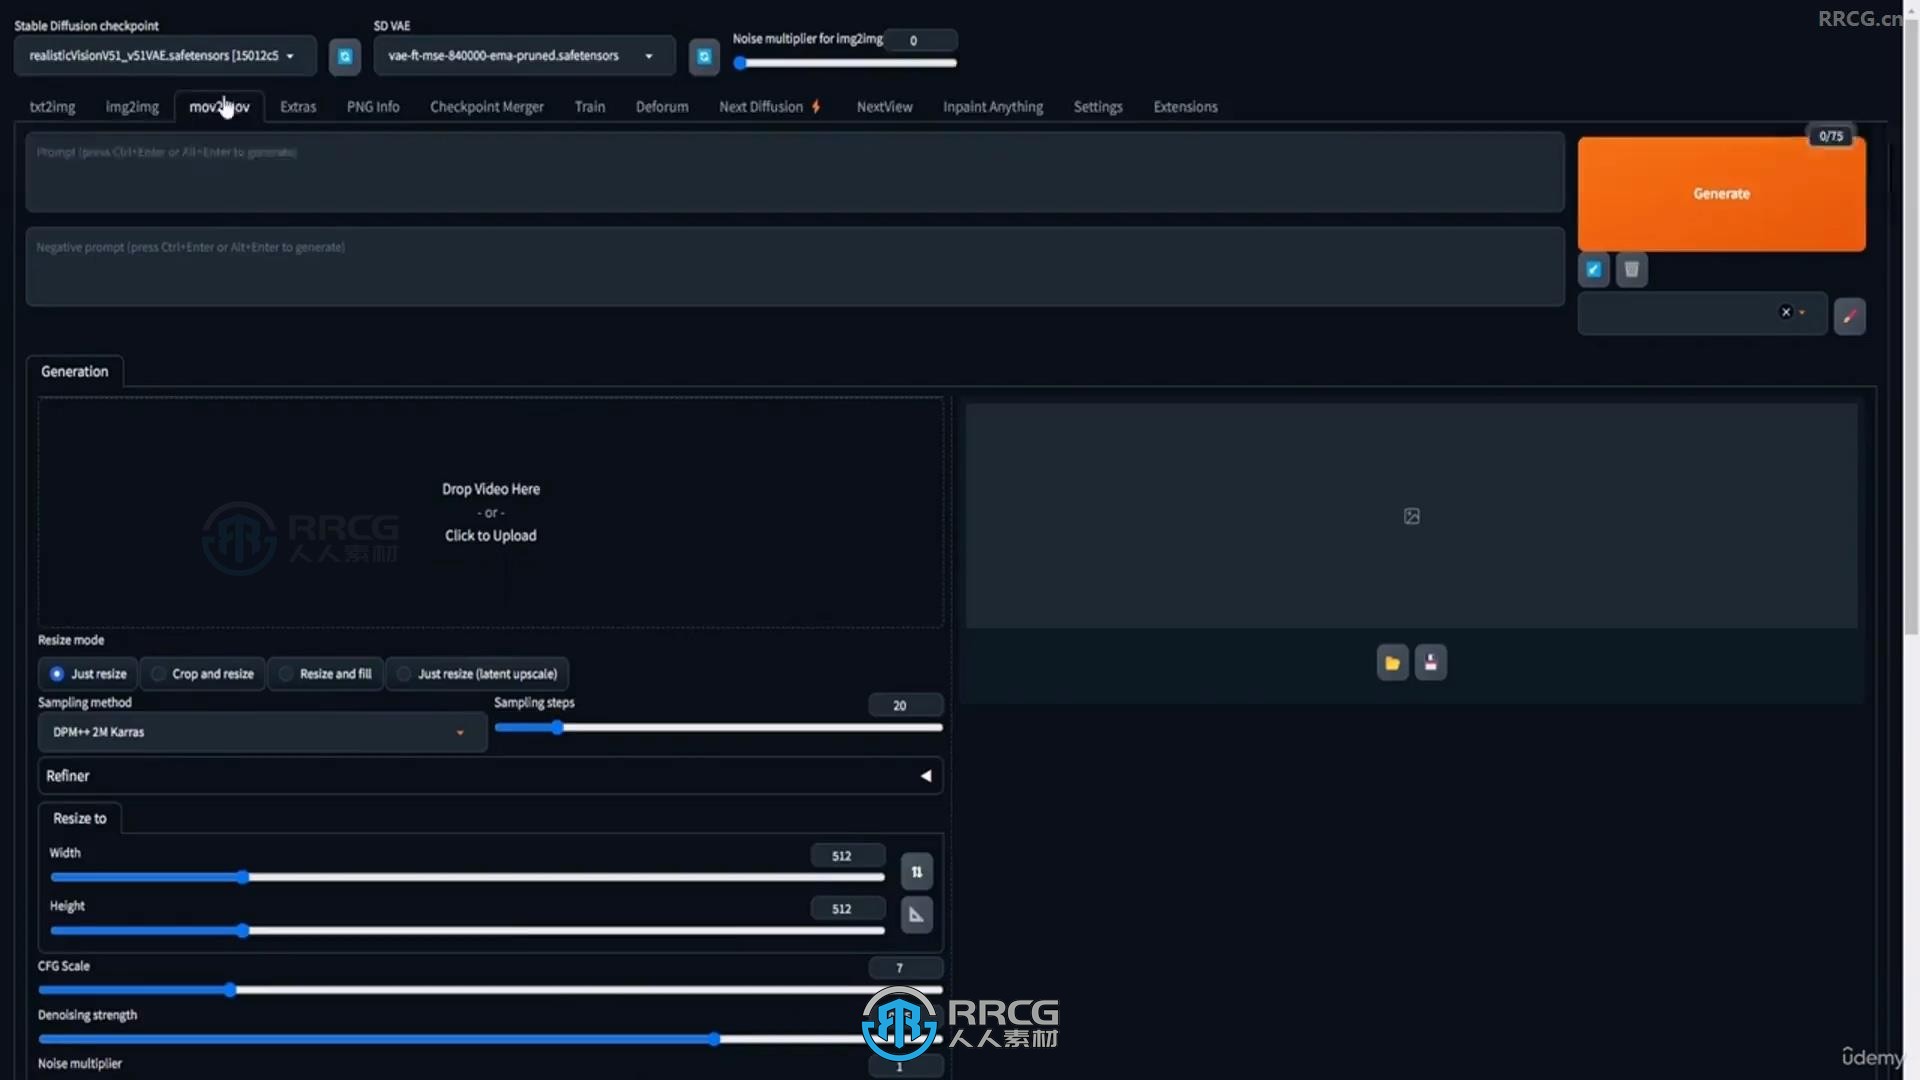Viewport: 1920px width, 1080px height.
Task: Click the blue arrow read-prompt icon
Action: [1594, 269]
